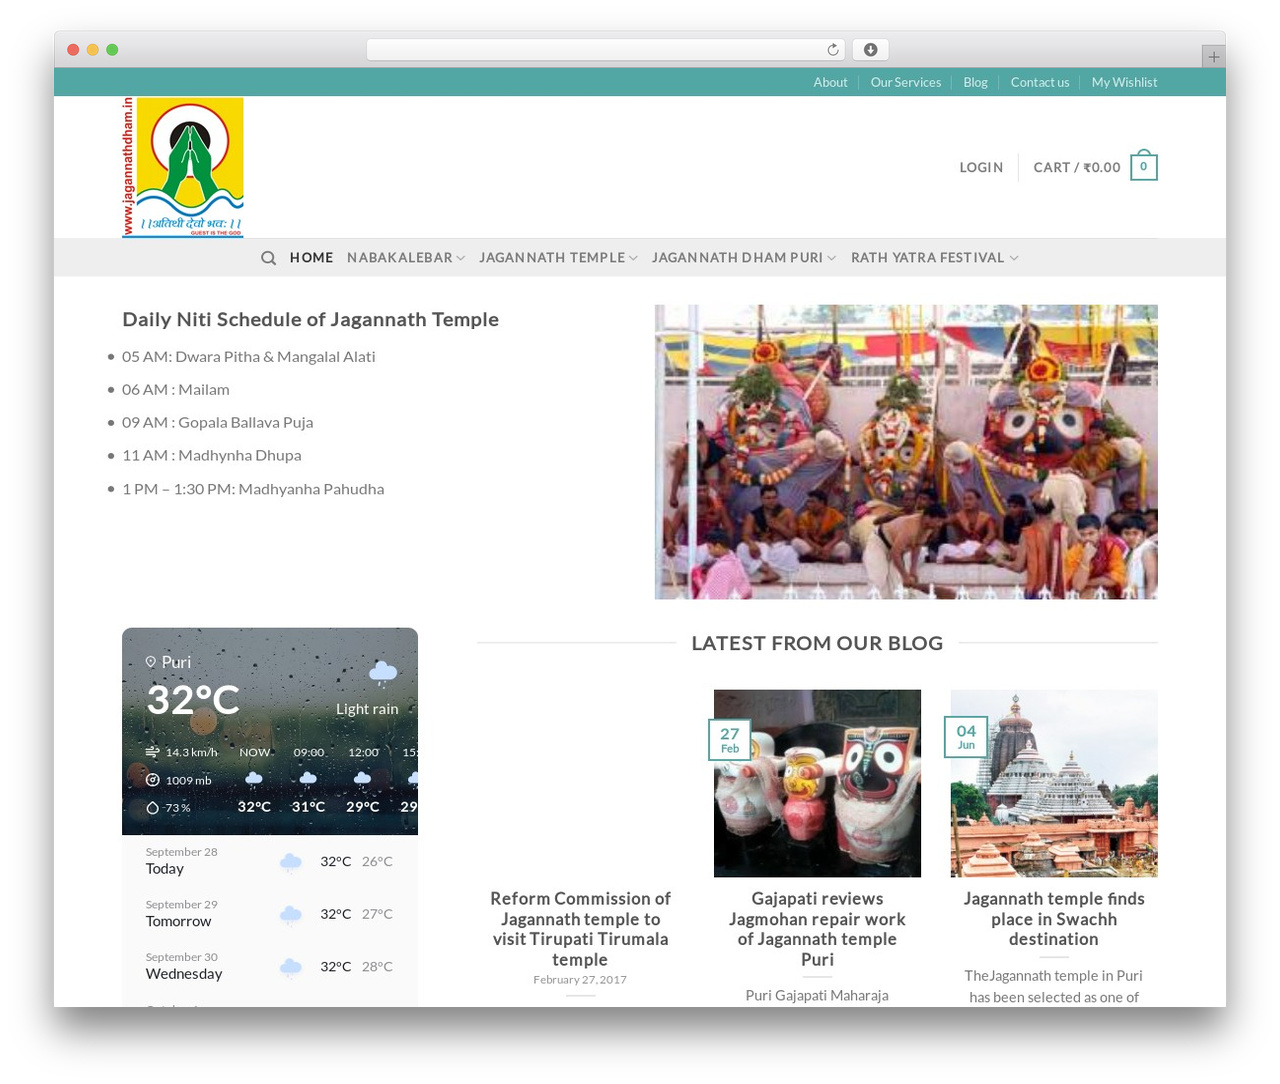
Task: Click the Puri location pin icon
Action: (x=151, y=662)
